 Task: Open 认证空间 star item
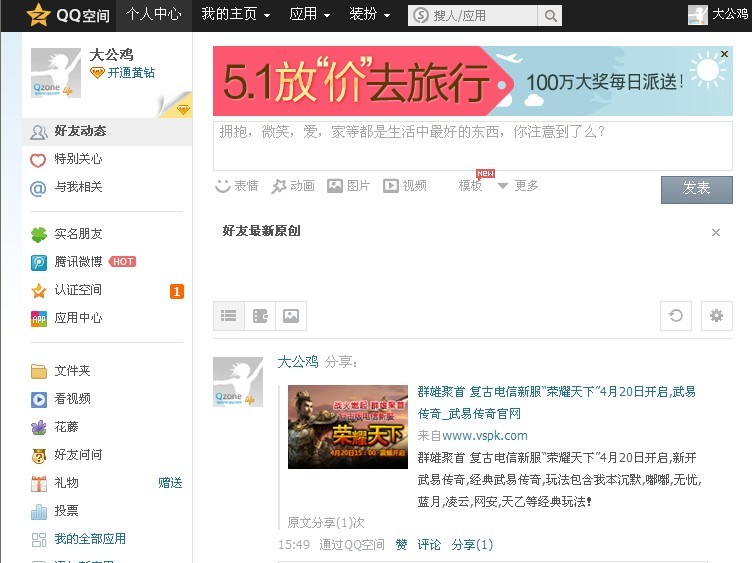pos(66,290)
